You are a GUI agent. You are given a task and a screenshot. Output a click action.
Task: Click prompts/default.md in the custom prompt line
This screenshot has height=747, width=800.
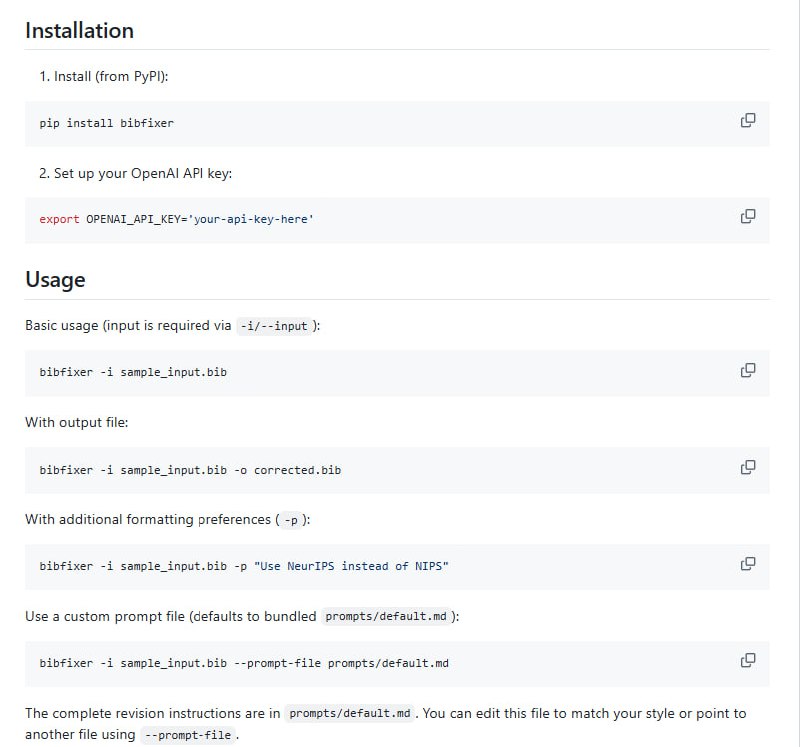[x=385, y=617]
